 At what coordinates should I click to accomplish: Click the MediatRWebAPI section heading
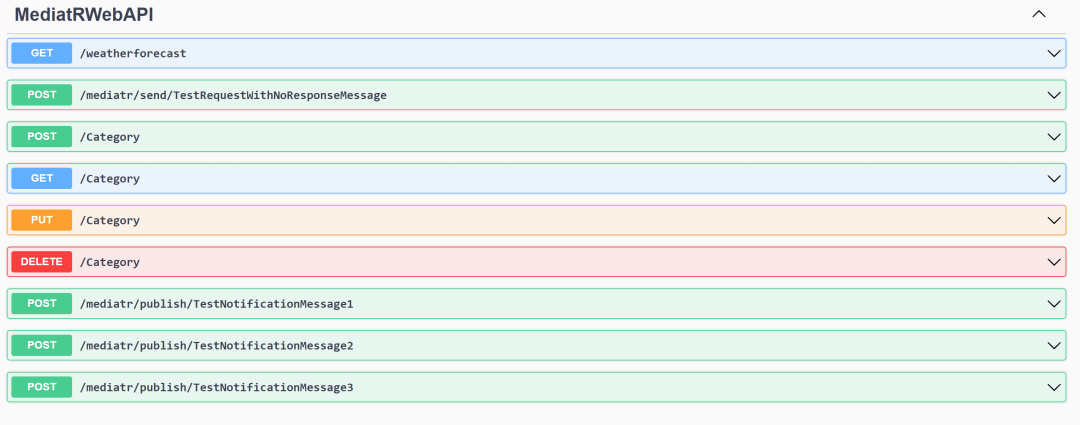(84, 15)
